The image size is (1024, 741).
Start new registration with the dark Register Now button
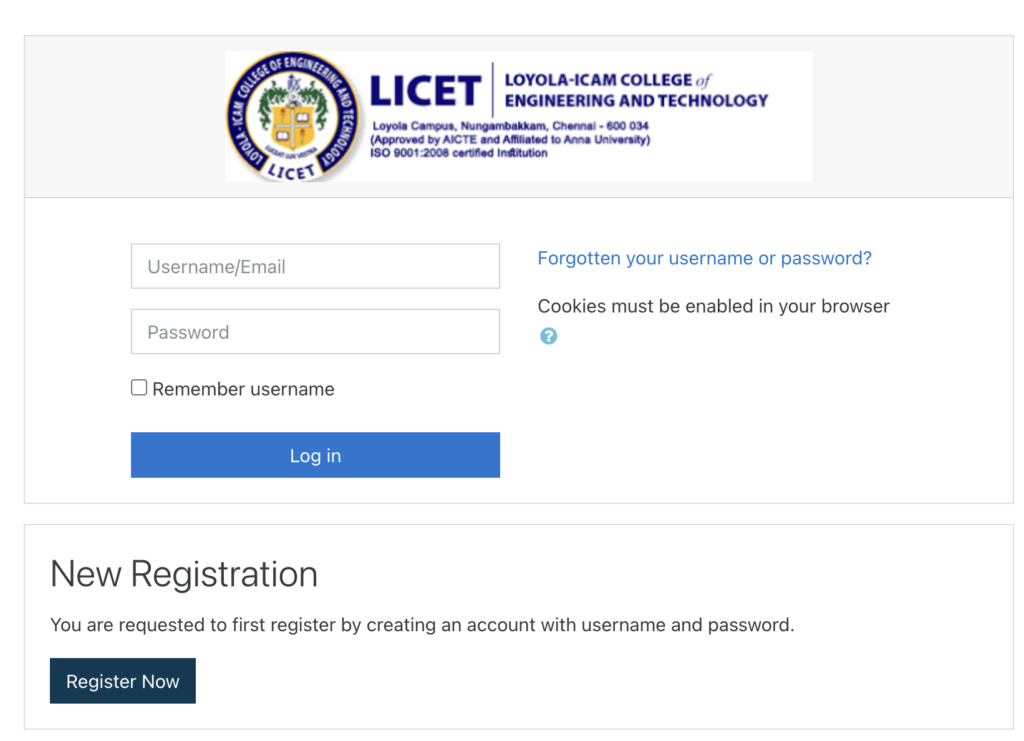(122, 681)
